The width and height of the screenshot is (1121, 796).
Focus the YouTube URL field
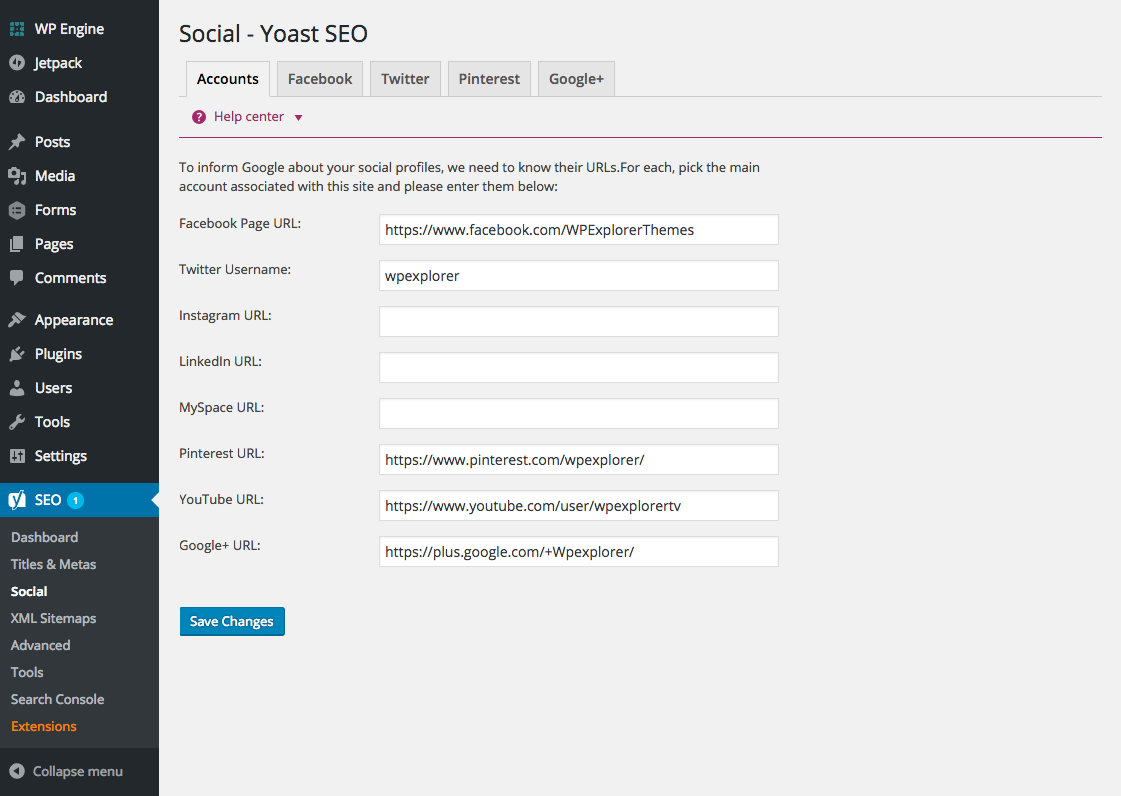pos(578,506)
